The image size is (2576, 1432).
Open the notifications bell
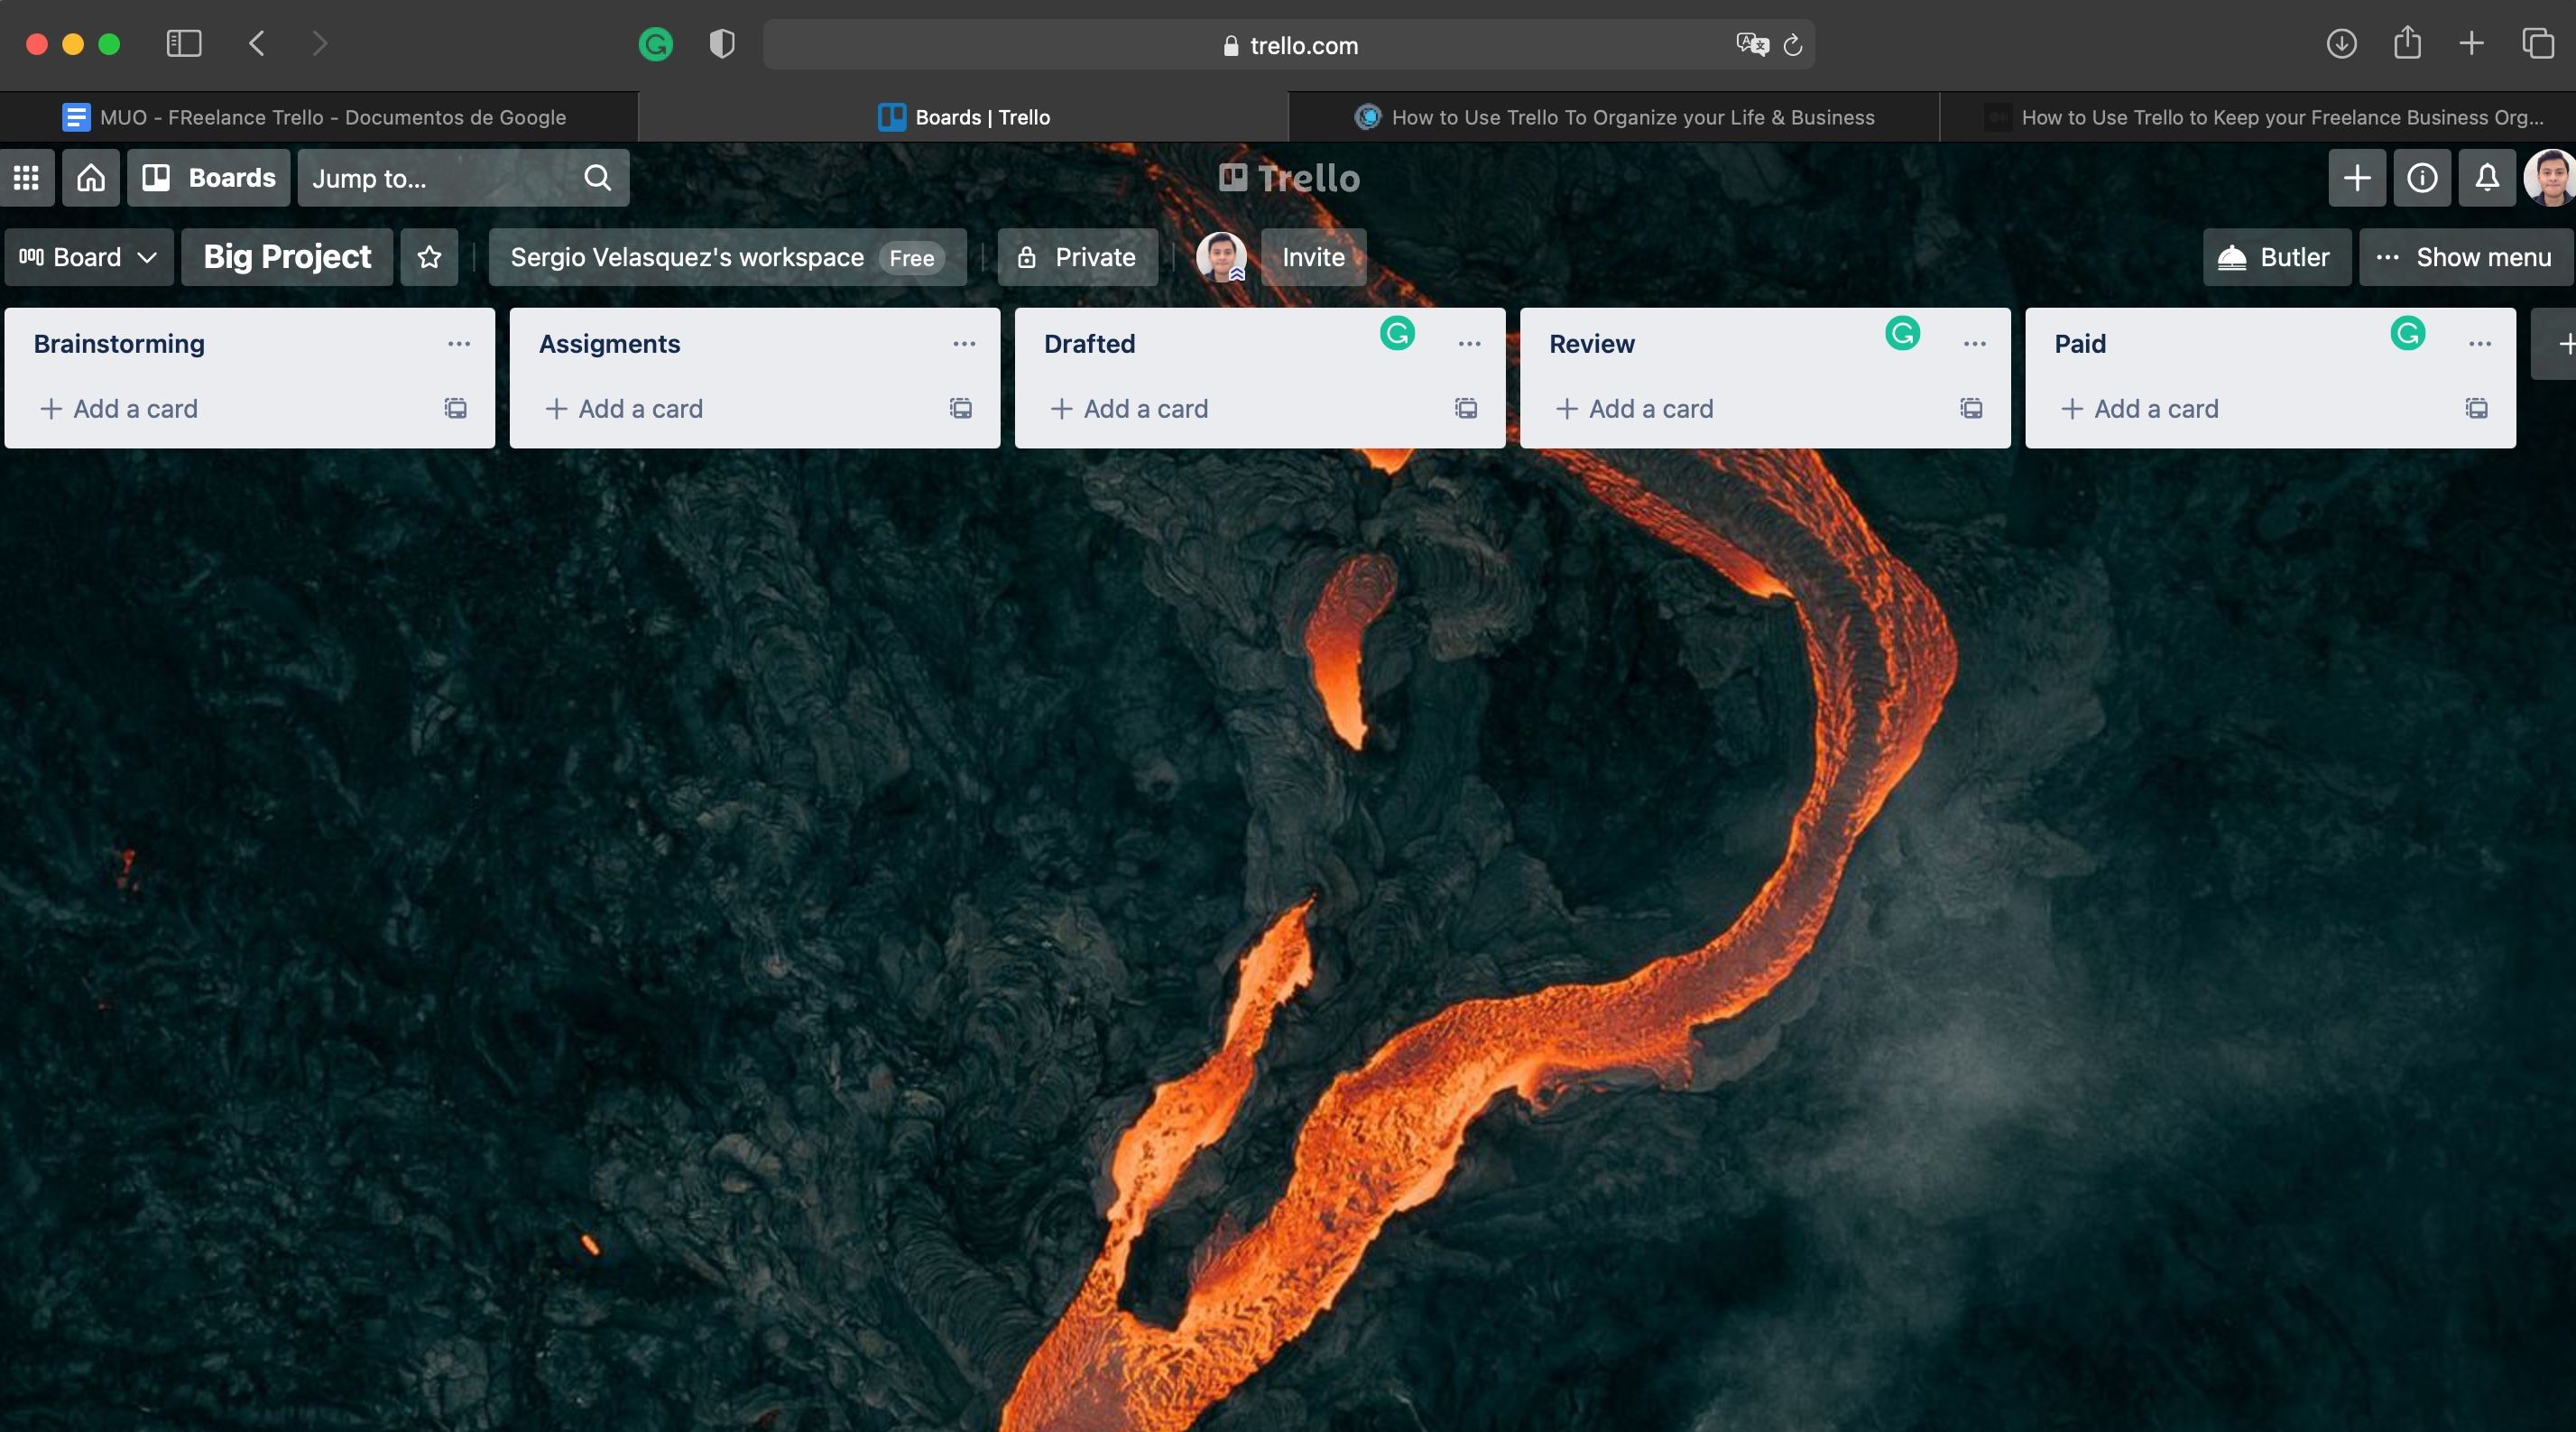(2488, 178)
